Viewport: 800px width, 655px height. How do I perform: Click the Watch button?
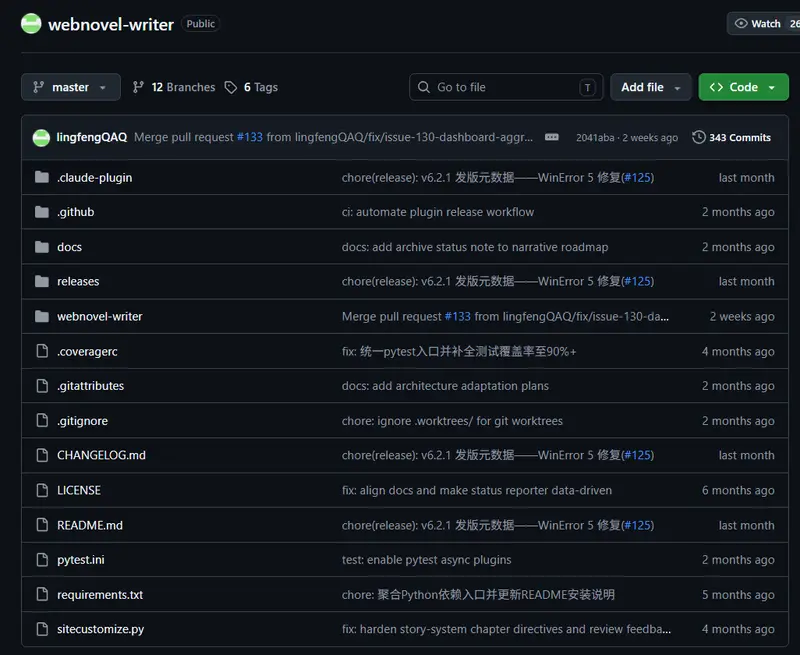click(x=764, y=23)
